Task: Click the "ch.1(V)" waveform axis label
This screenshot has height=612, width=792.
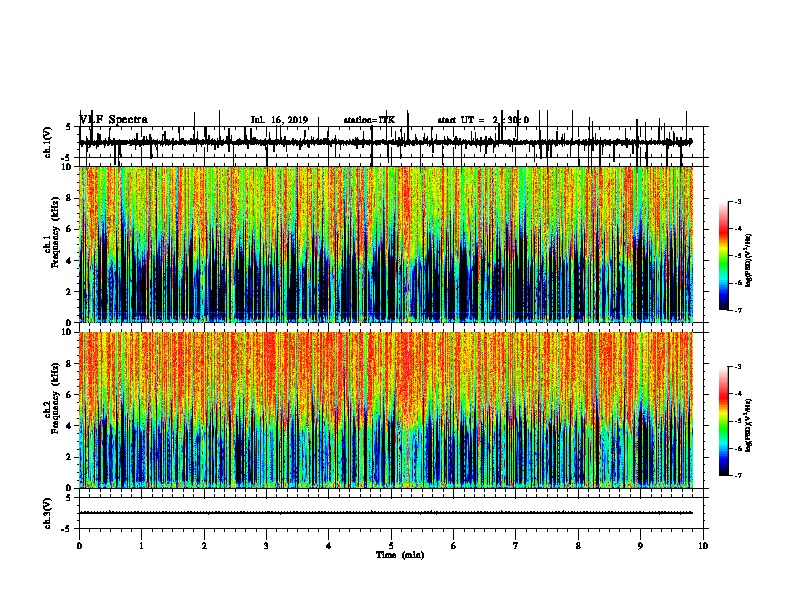Action: click(x=48, y=142)
